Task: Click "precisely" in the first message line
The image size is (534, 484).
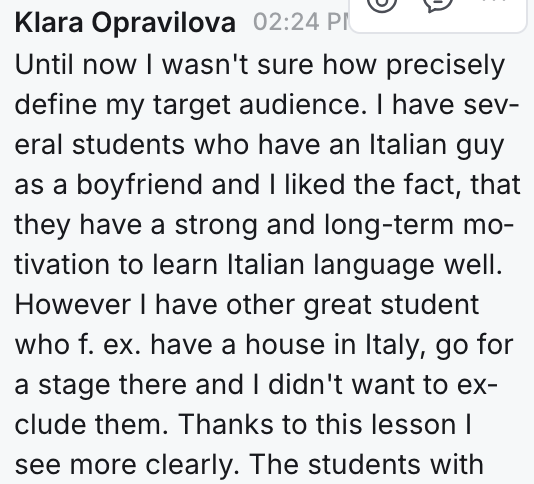Action: point(445,67)
